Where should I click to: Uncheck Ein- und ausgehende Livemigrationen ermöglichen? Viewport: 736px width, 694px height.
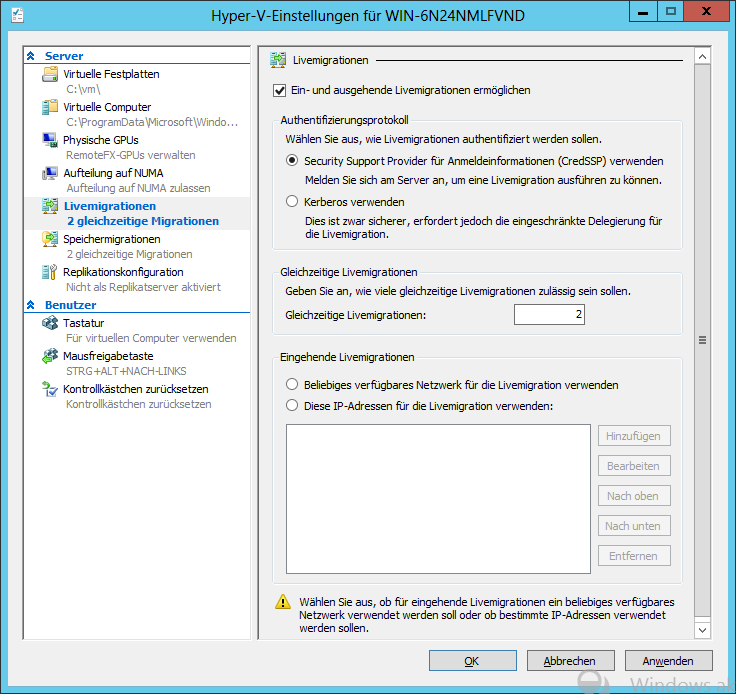tap(280, 90)
